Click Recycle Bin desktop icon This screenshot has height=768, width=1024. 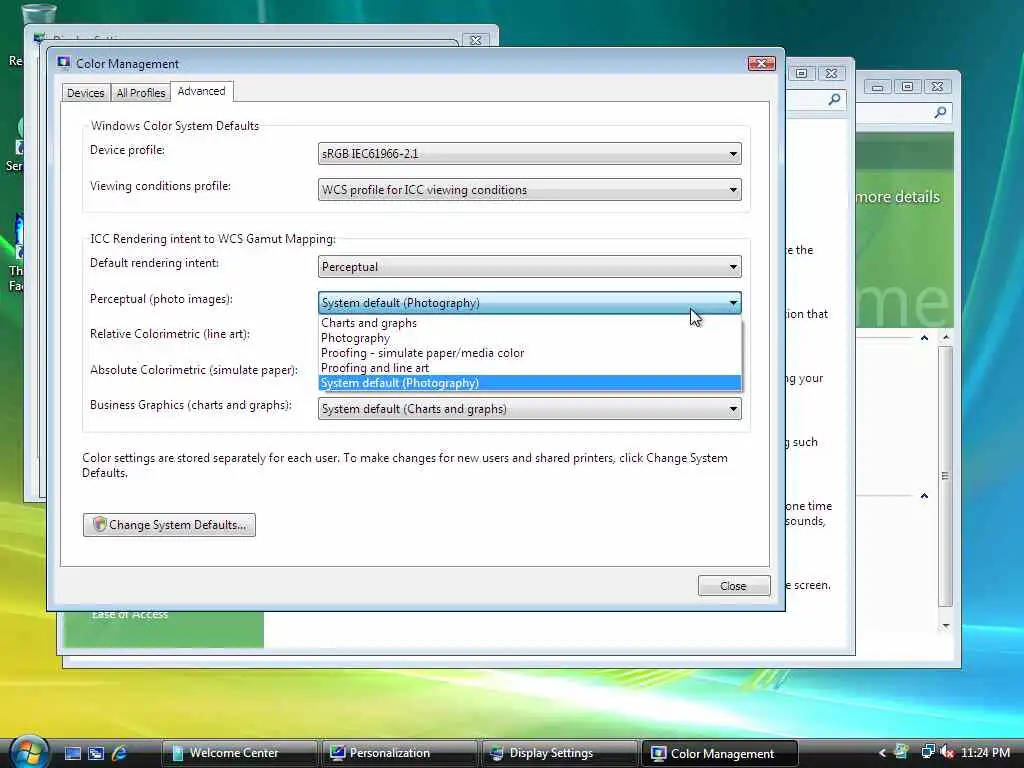click(x=38, y=13)
